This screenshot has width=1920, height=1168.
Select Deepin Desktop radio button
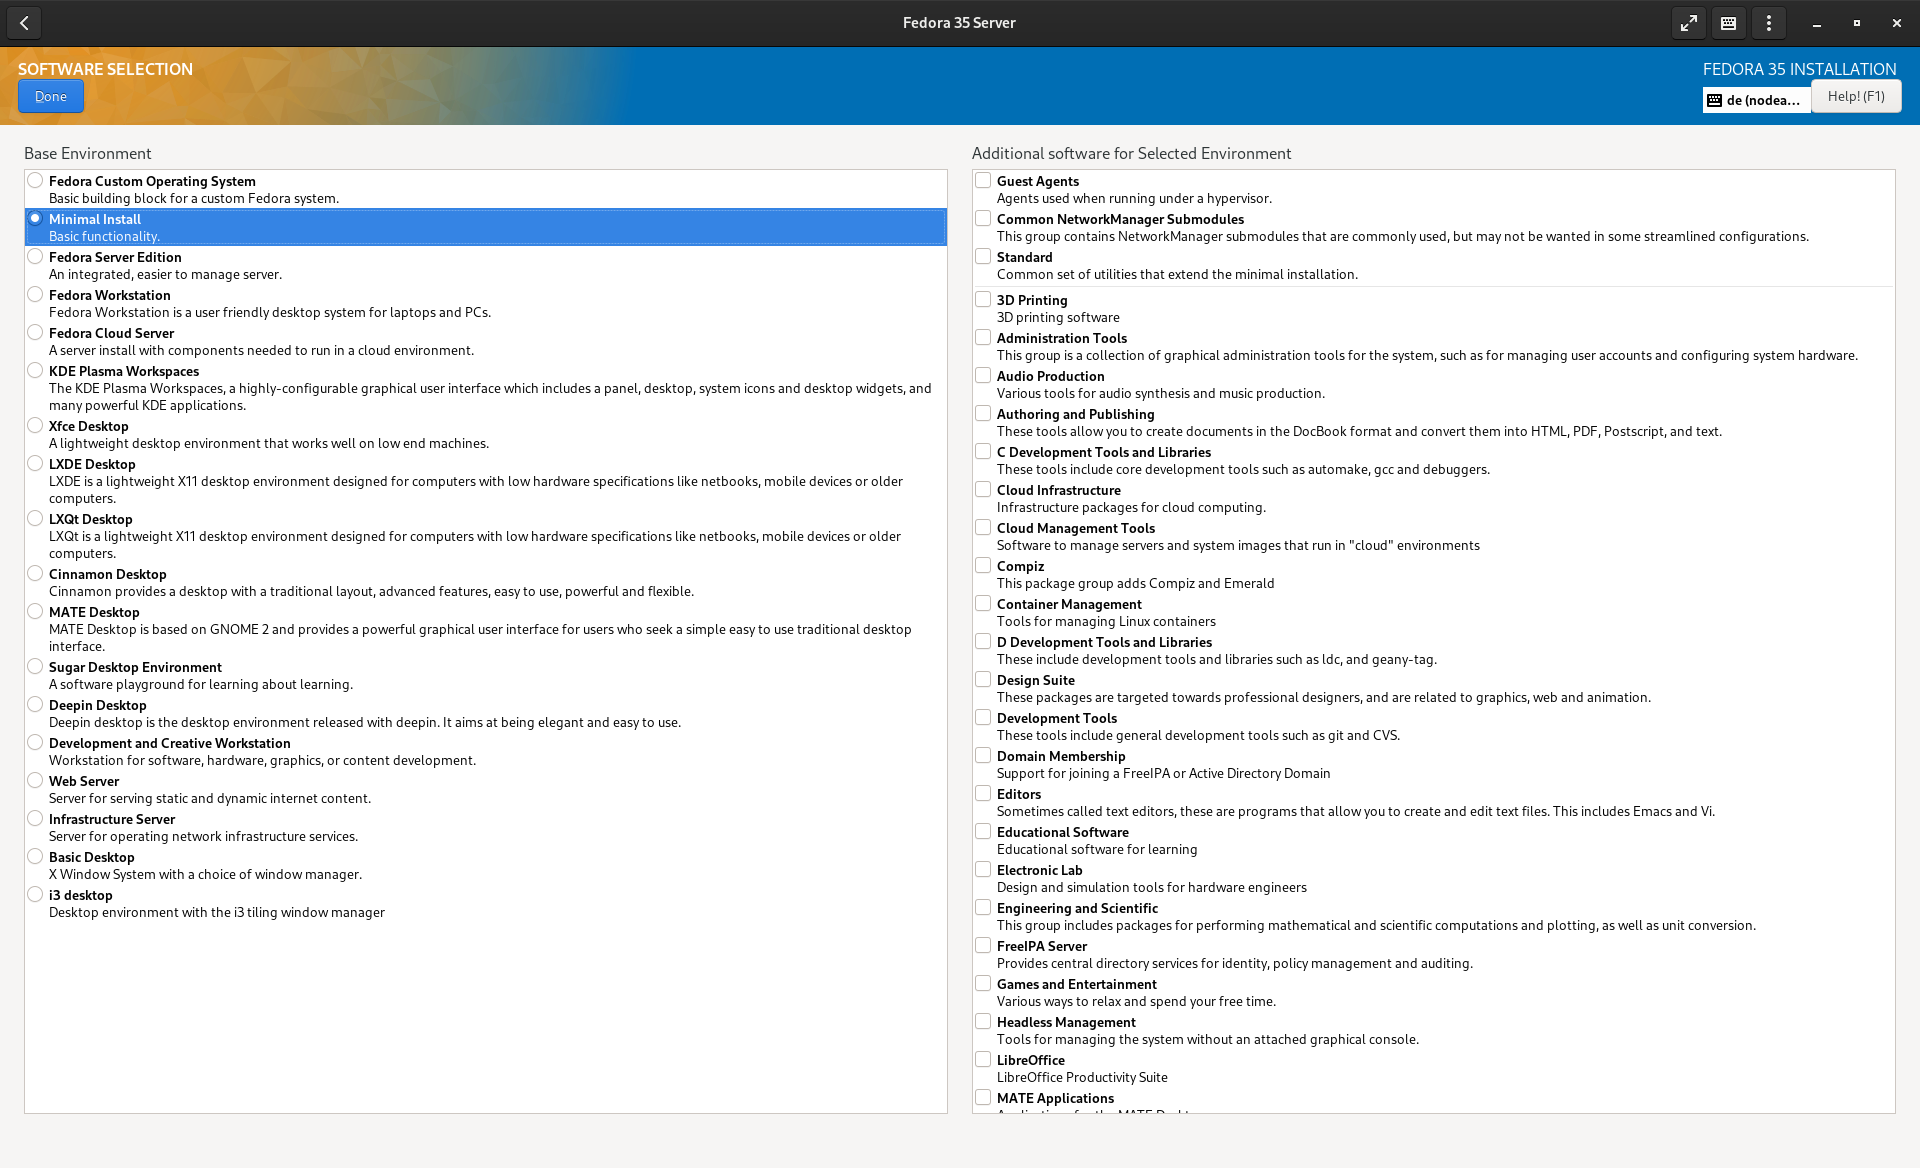pyautogui.click(x=35, y=705)
